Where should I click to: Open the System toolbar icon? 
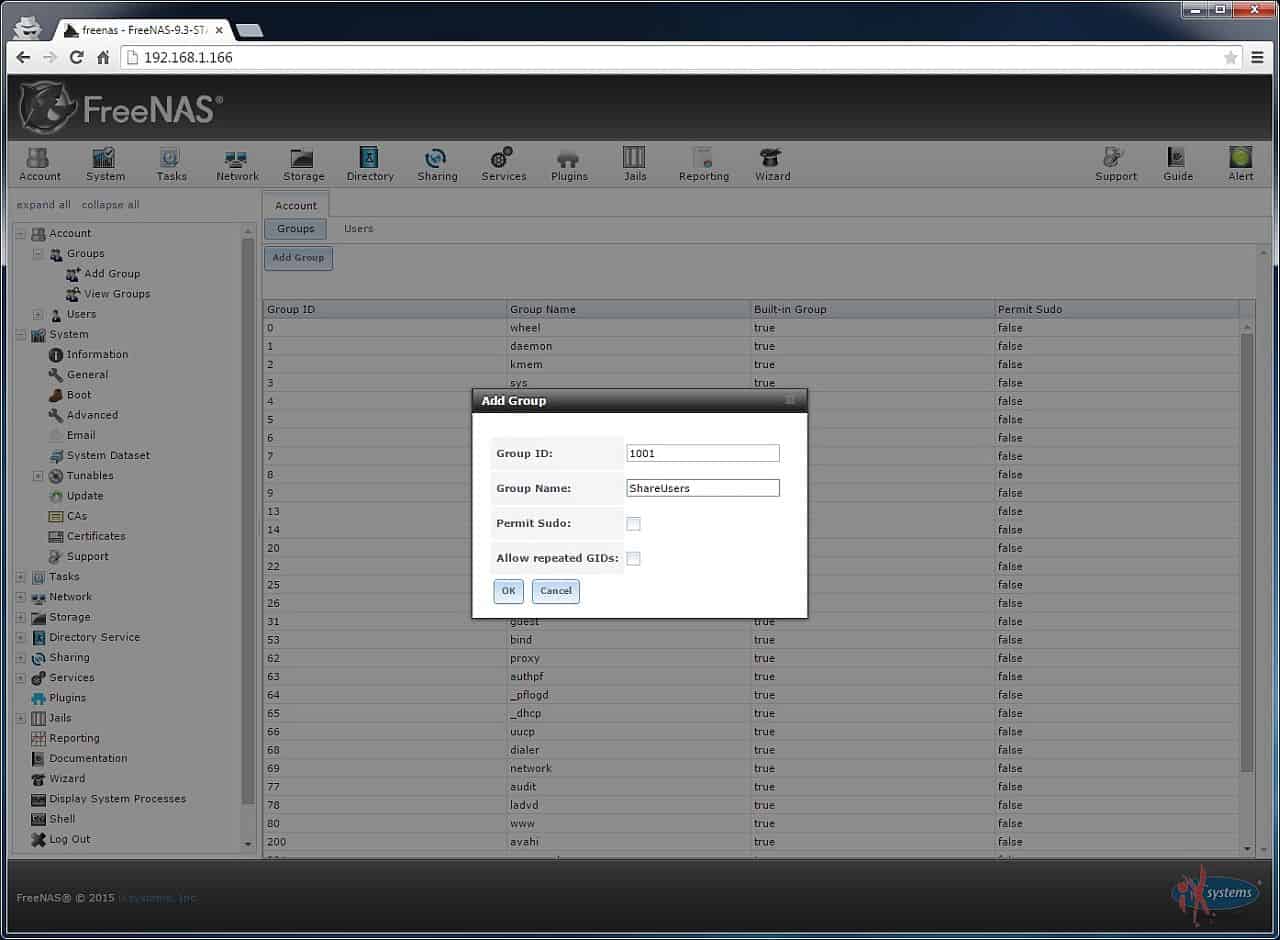click(x=105, y=164)
